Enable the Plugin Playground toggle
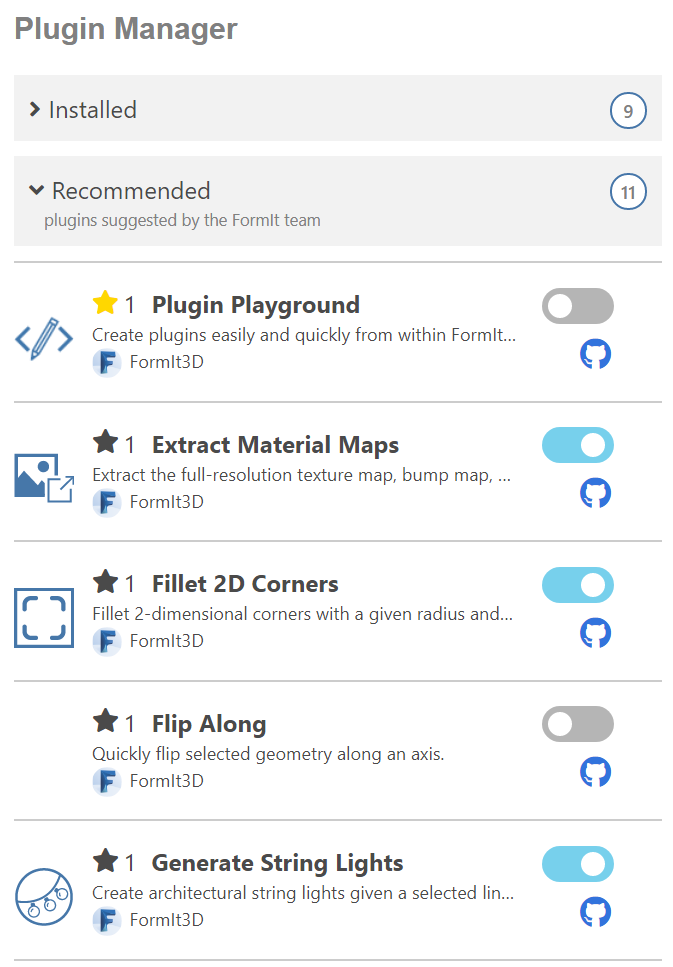This screenshot has height=967, width=673. pos(578,306)
